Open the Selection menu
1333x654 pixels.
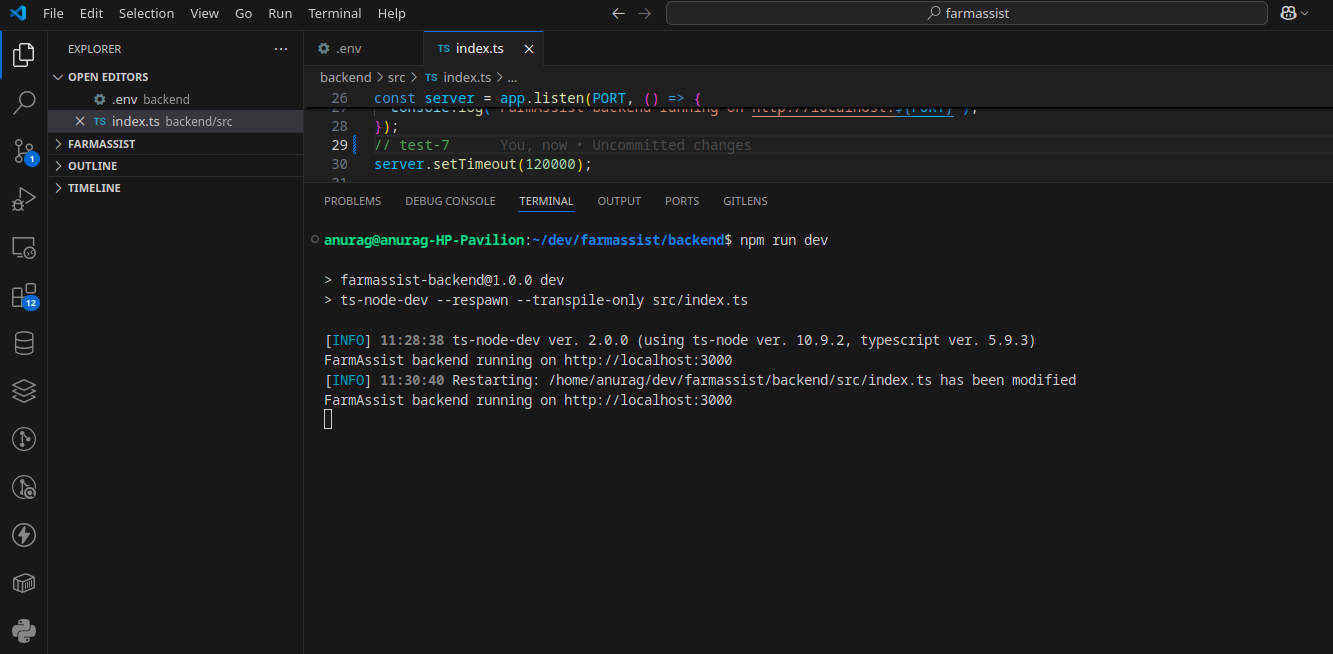pos(146,13)
